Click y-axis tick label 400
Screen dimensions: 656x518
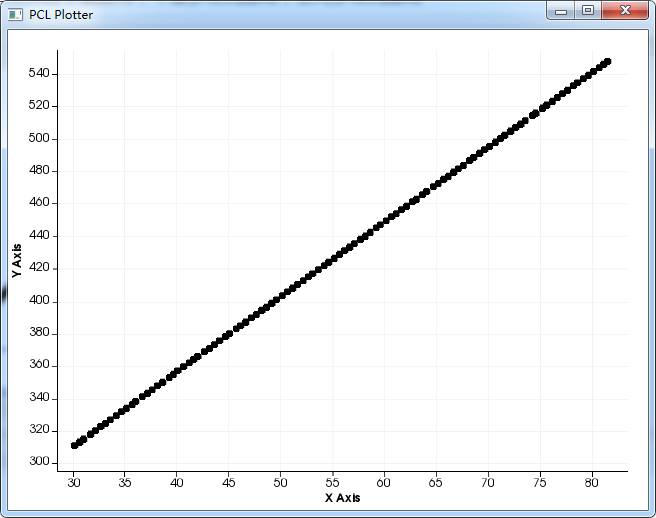(x=39, y=300)
